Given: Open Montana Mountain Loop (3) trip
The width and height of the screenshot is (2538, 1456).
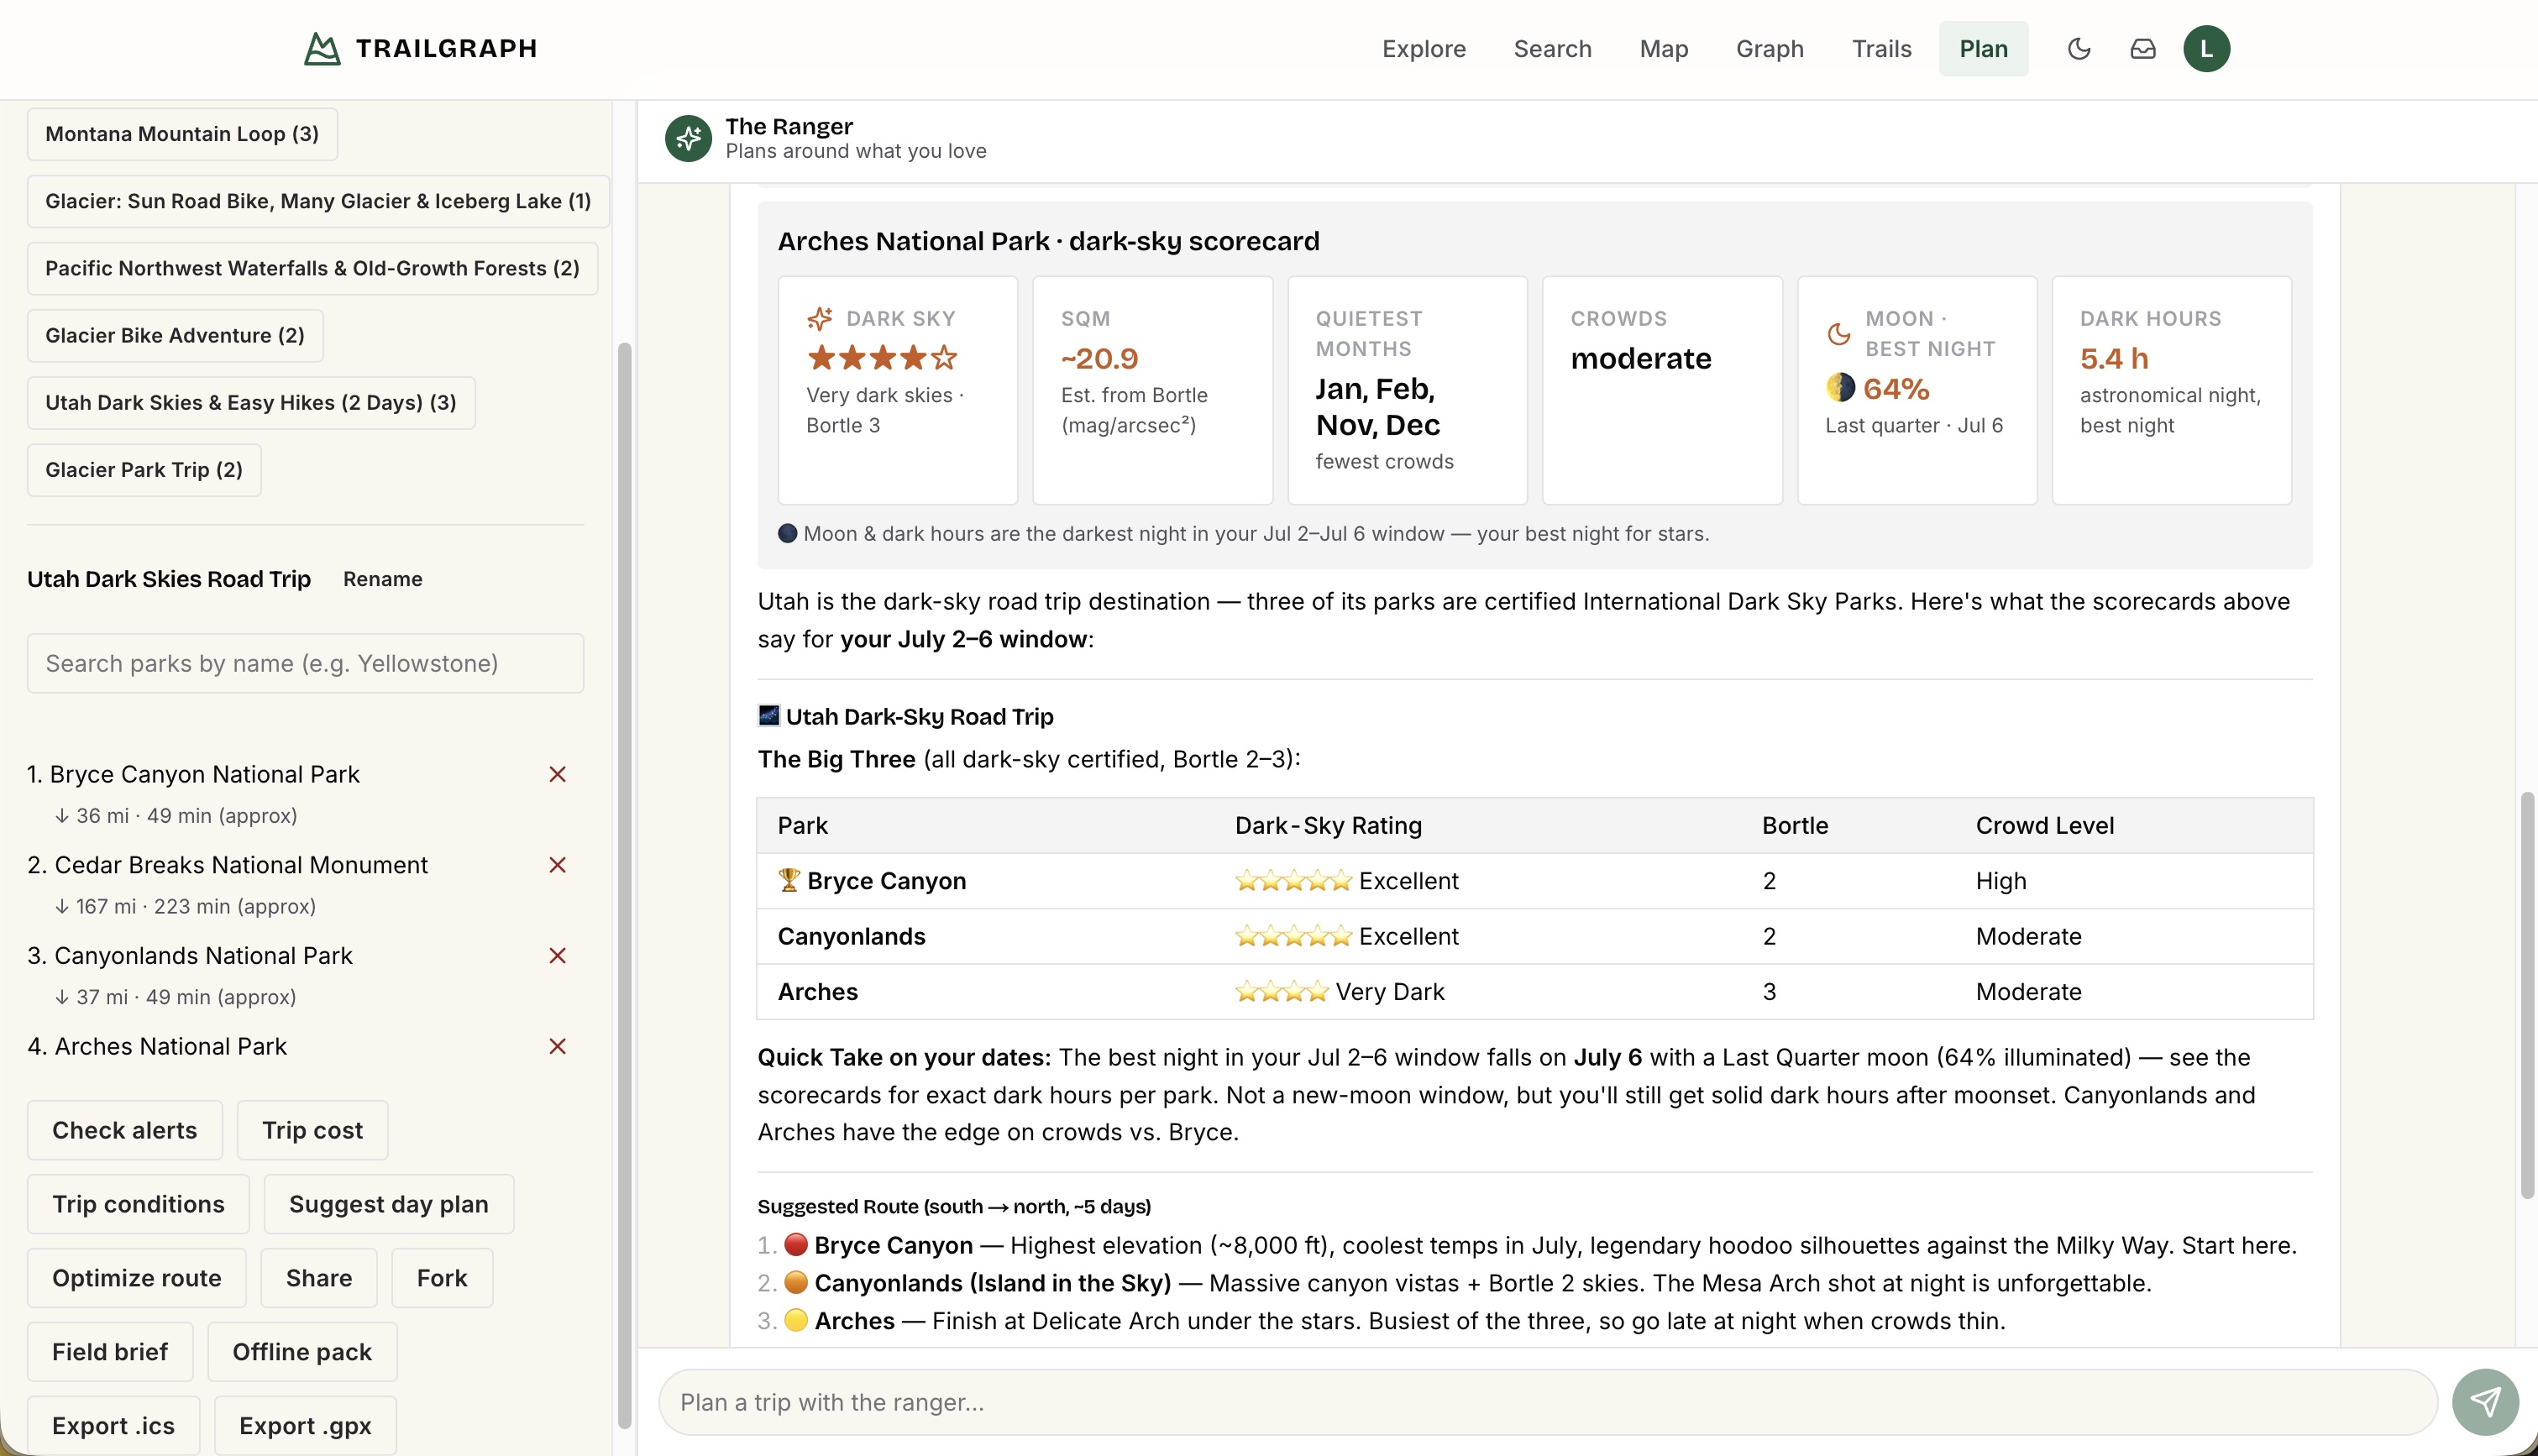Looking at the screenshot, I should click(x=182, y=134).
